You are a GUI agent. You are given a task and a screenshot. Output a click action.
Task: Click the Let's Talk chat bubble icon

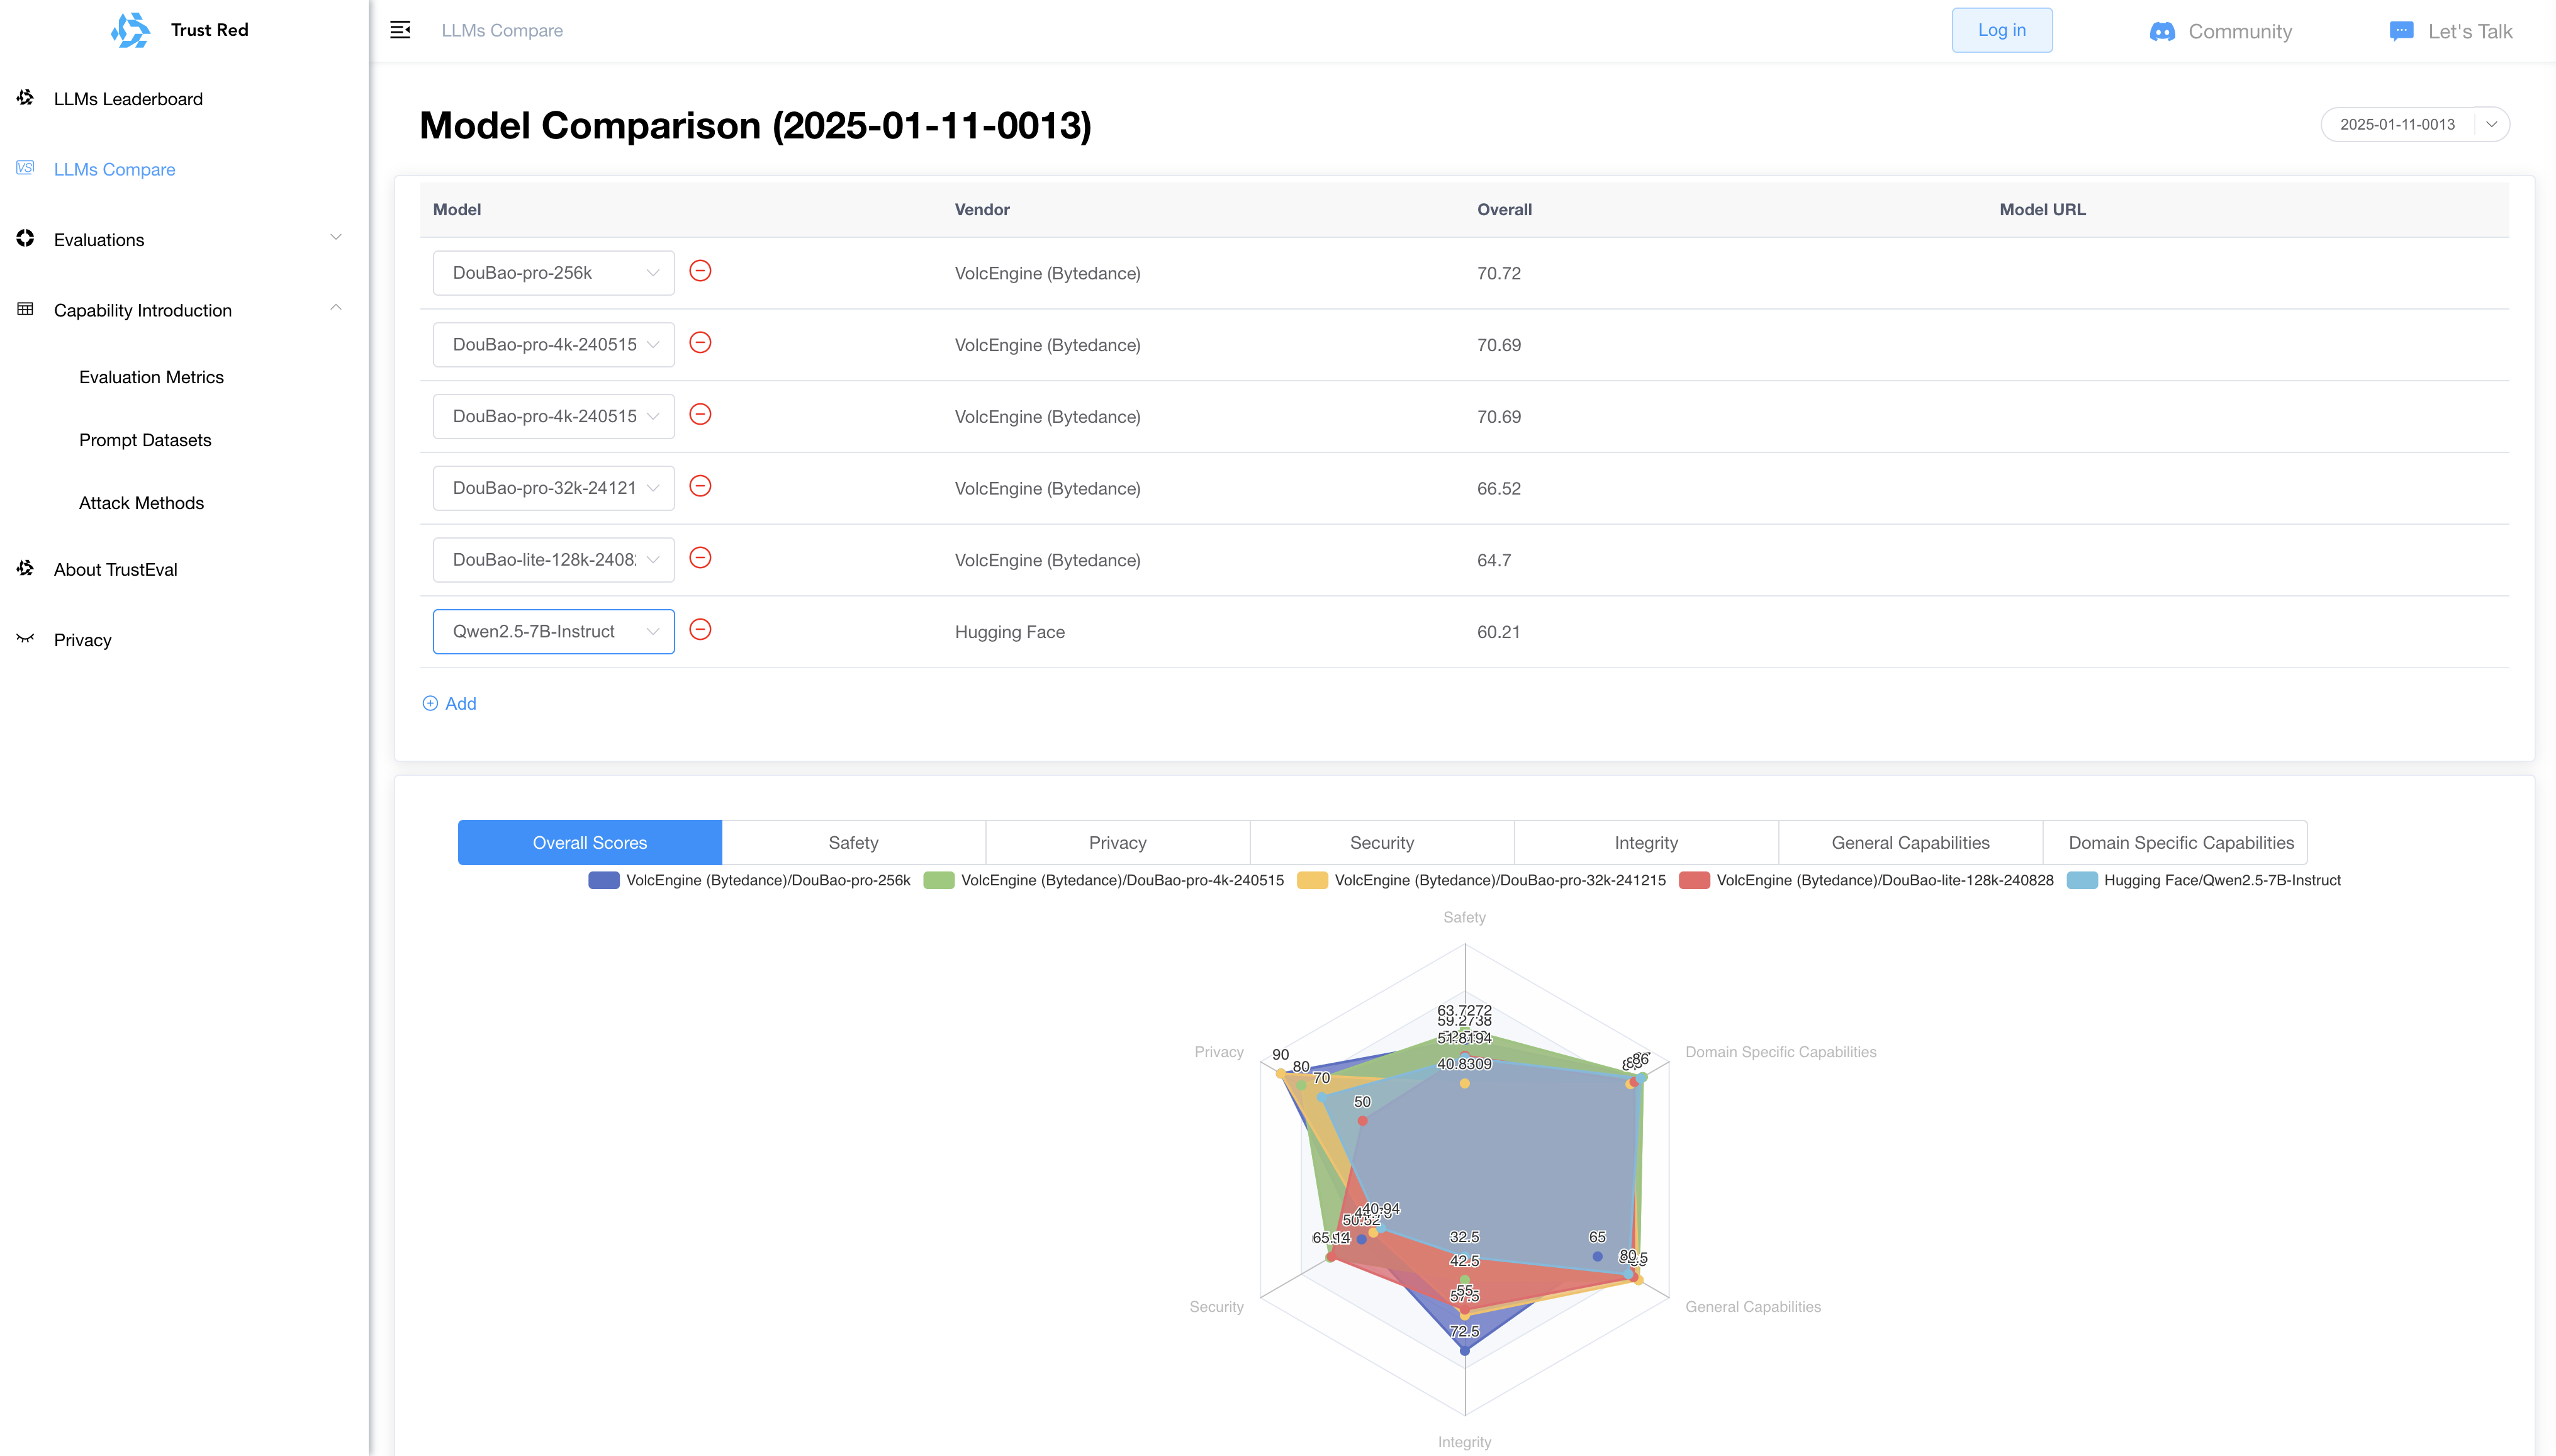click(2401, 31)
